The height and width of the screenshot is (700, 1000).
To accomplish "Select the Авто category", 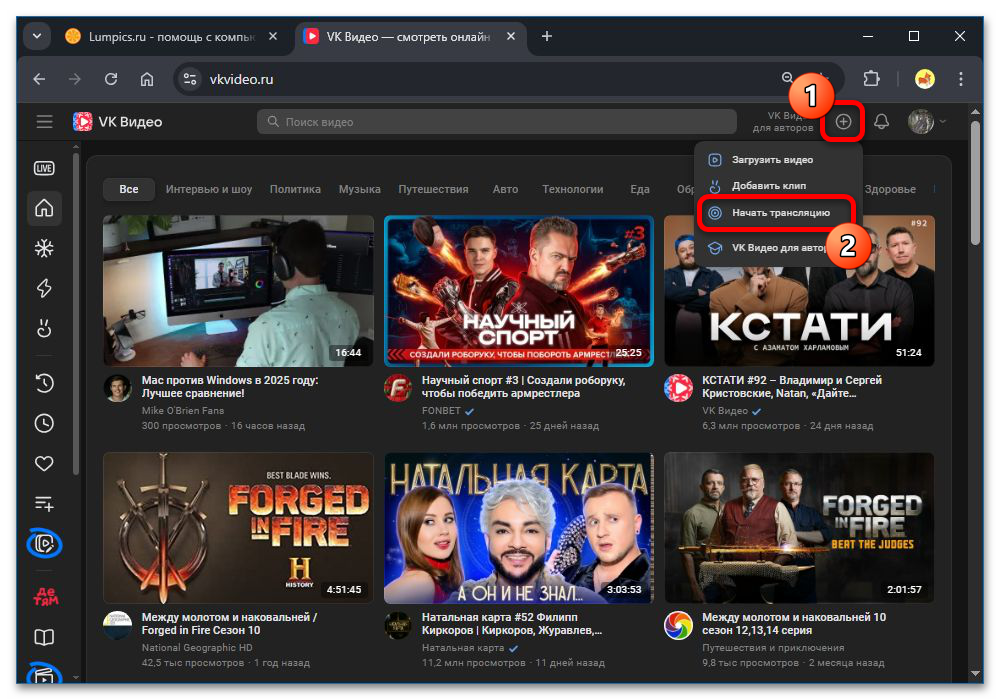I will point(505,189).
